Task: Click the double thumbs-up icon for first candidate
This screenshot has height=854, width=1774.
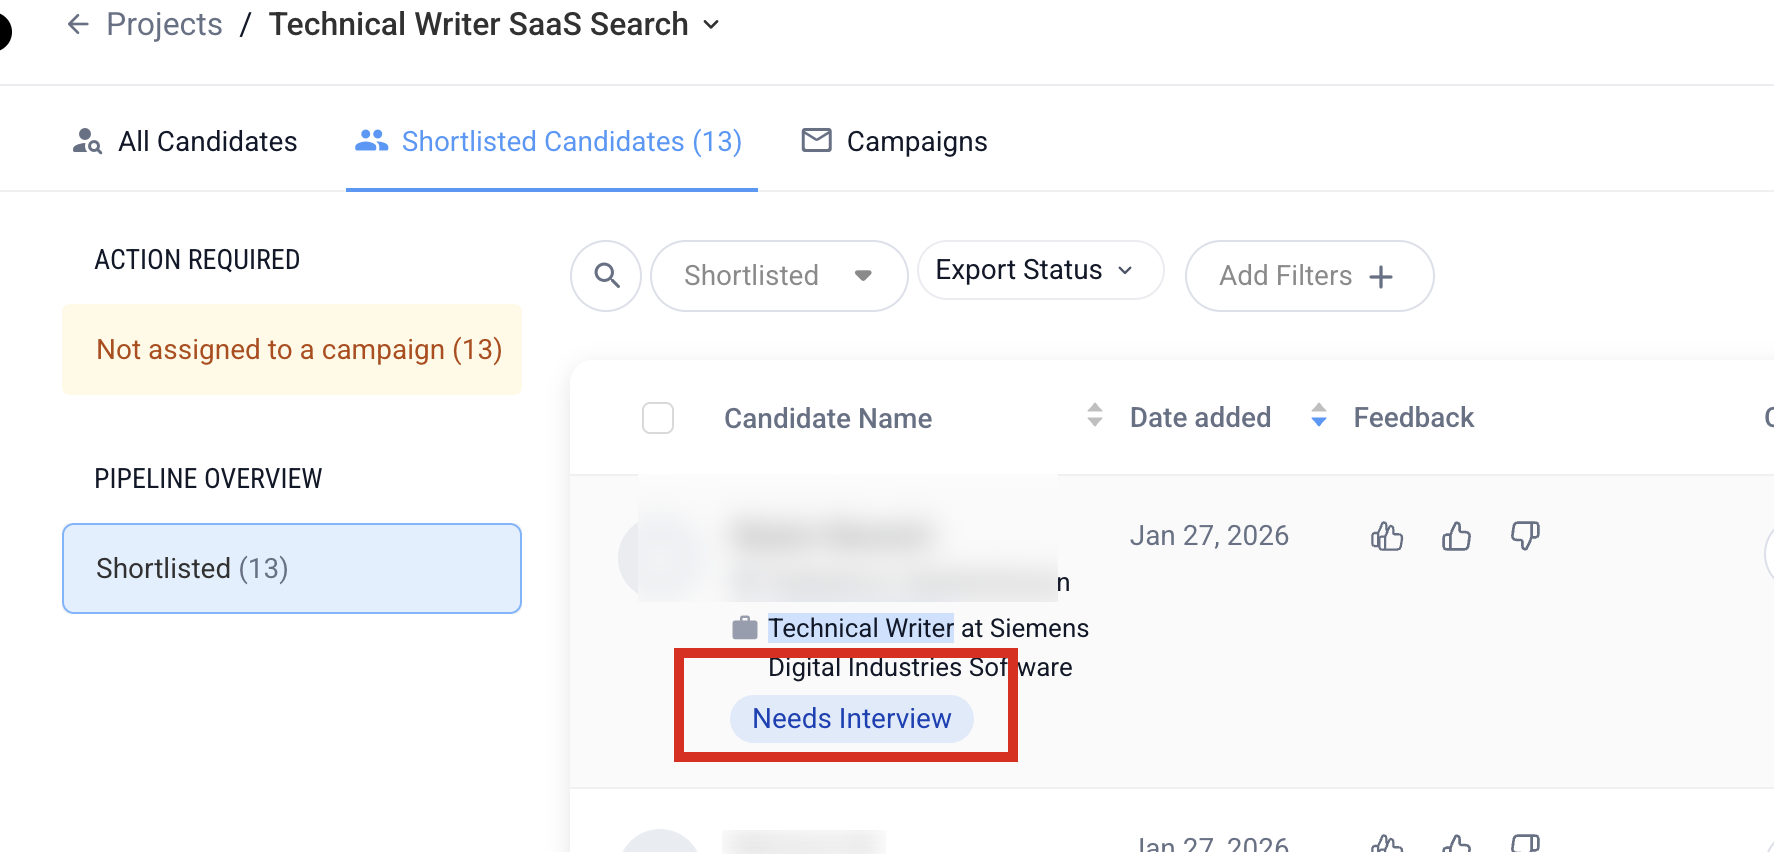Action: pos(1387,536)
